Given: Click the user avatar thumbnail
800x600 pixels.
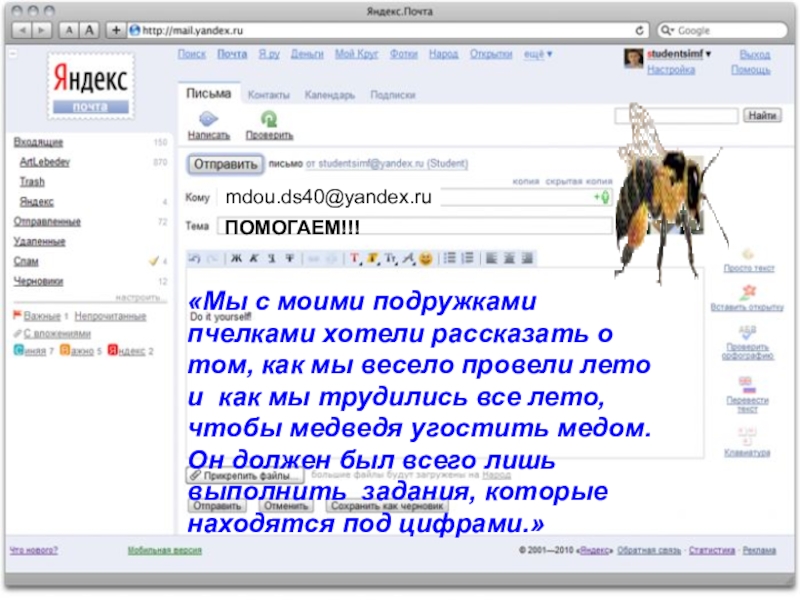Looking at the screenshot, I should click(x=633, y=59).
